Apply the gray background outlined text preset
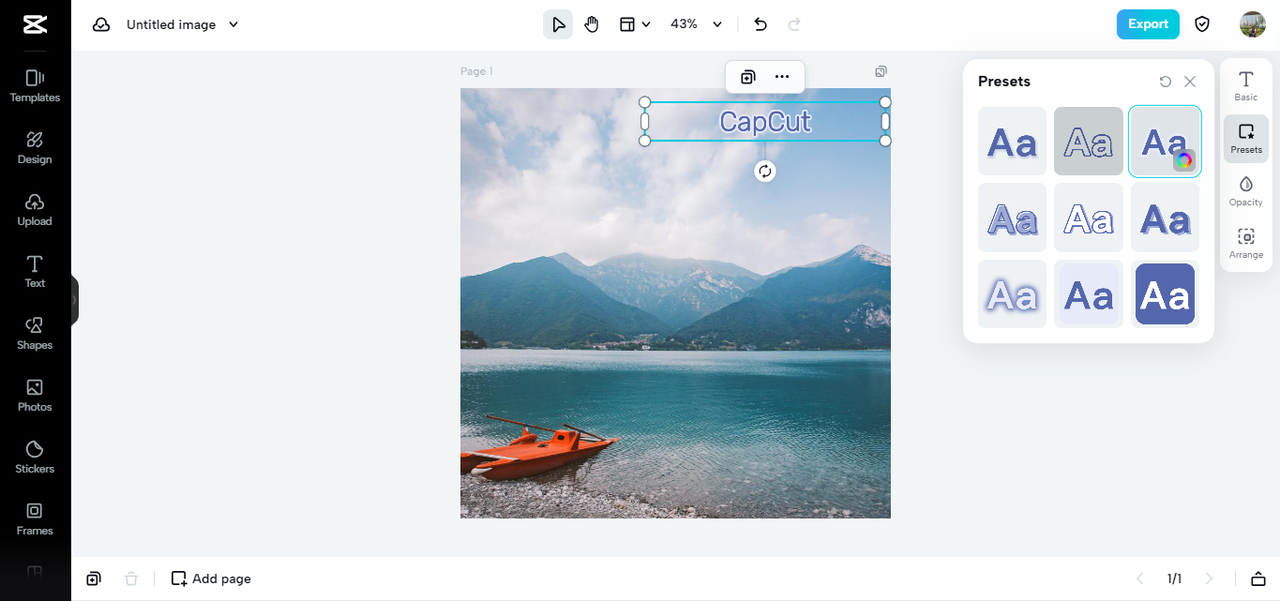The width and height of the screenshot is (1280, 601). [1089, 141]
